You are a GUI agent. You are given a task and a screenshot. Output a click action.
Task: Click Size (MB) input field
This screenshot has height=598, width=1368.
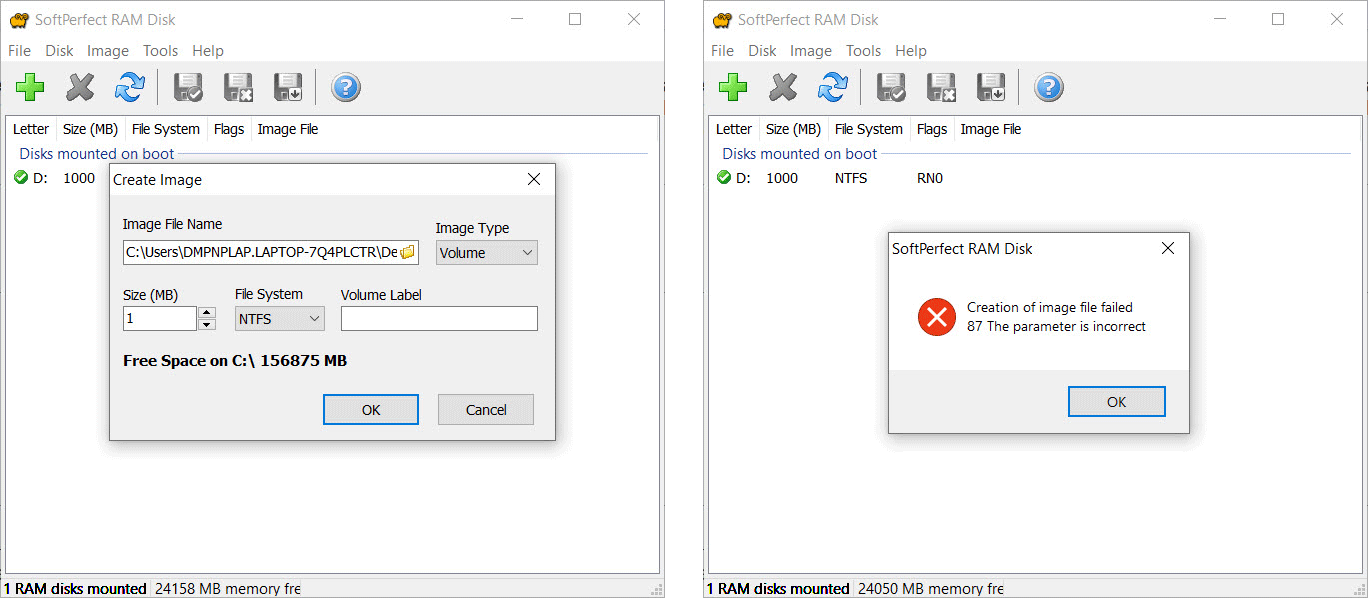pos(160,319)
